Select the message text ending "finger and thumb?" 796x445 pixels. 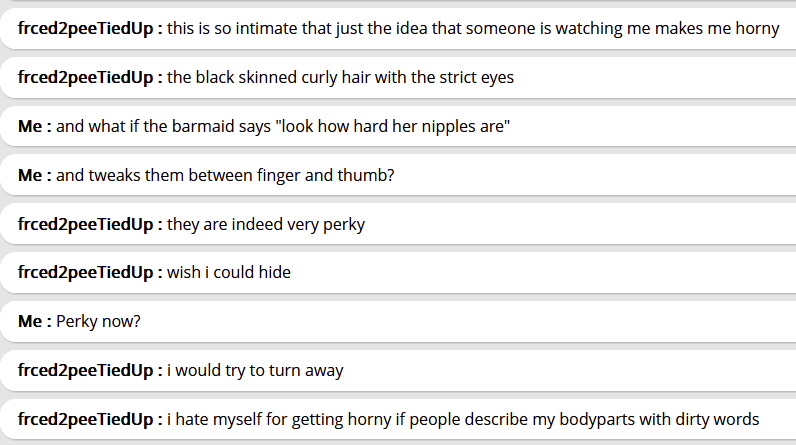tap(225, 175)
